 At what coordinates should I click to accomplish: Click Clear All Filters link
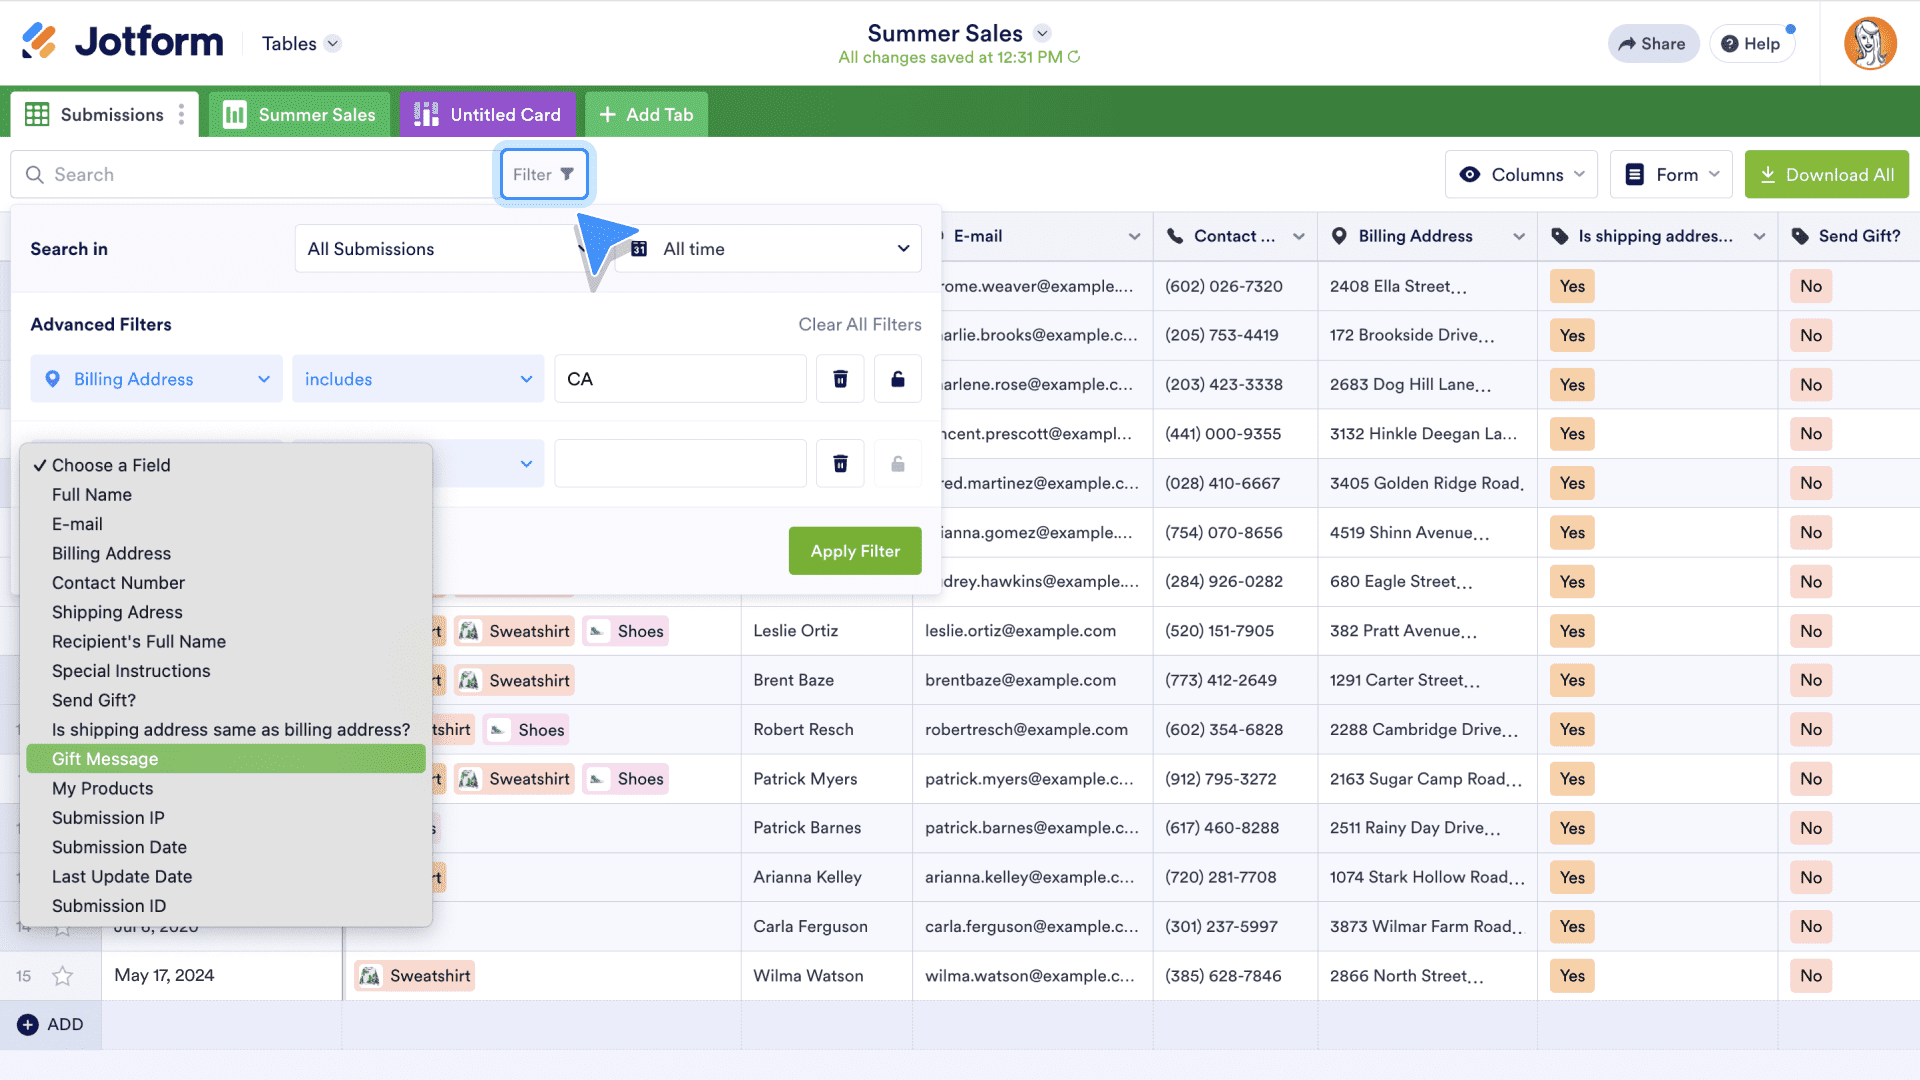[859, 324]
